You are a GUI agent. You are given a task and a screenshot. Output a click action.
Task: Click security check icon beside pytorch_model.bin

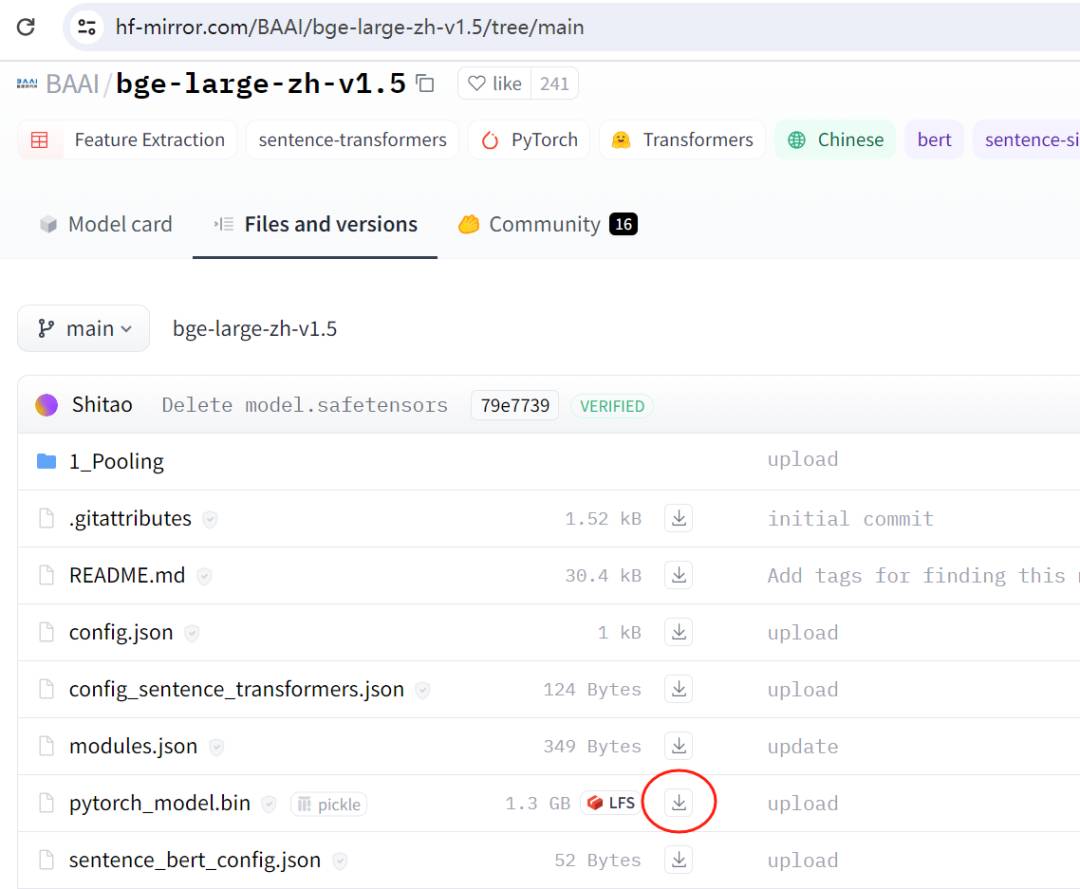269,804
